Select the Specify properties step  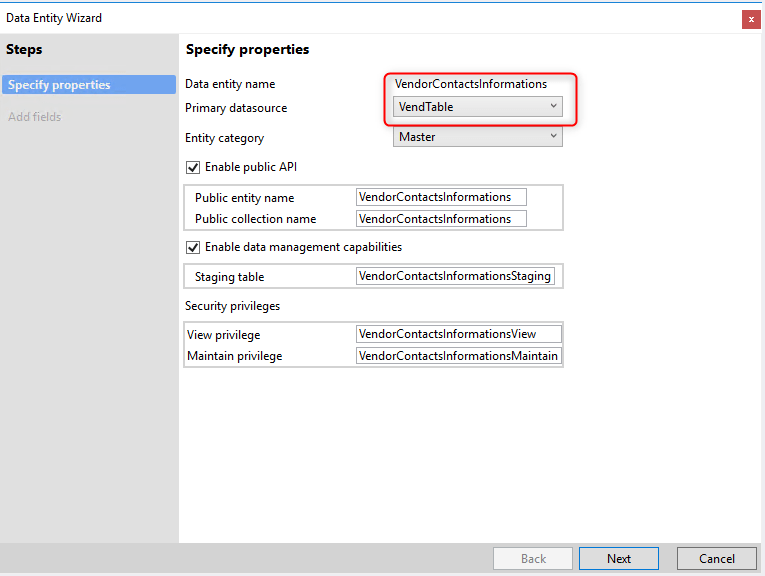pos(89,85)
